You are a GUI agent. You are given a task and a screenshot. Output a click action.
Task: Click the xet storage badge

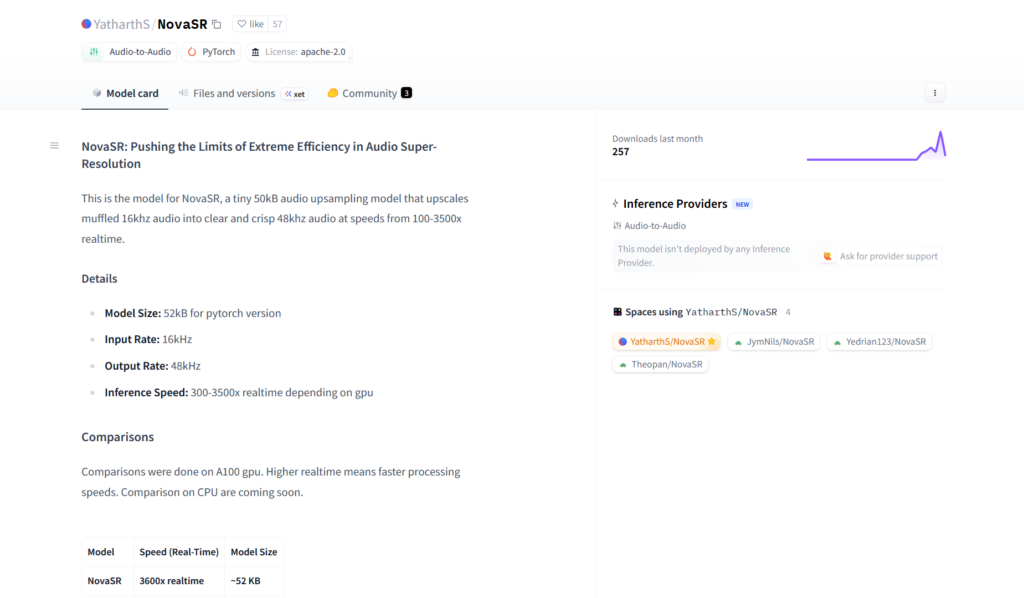point(295,94)
